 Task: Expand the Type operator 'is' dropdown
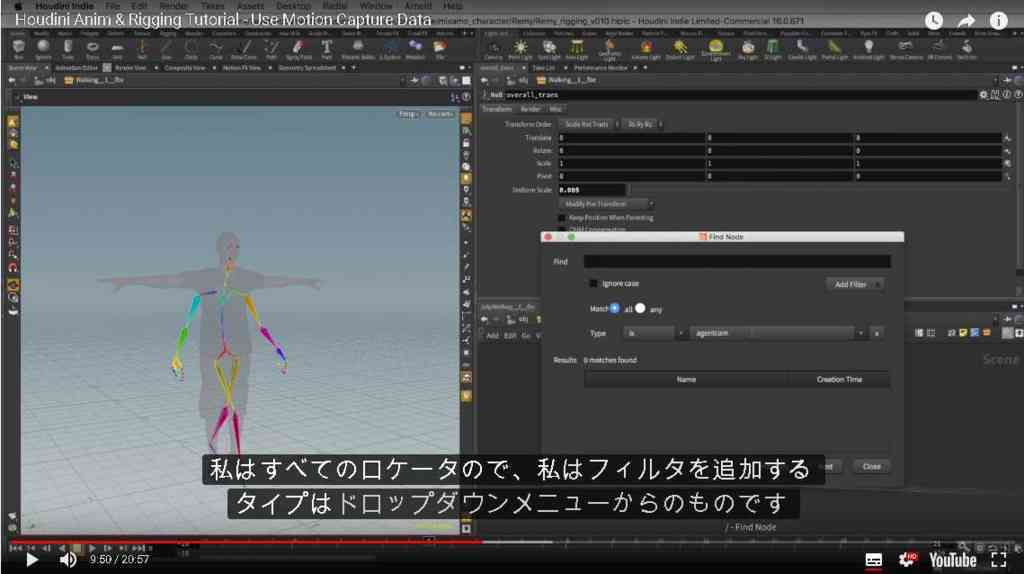click(x=653, y=333)
